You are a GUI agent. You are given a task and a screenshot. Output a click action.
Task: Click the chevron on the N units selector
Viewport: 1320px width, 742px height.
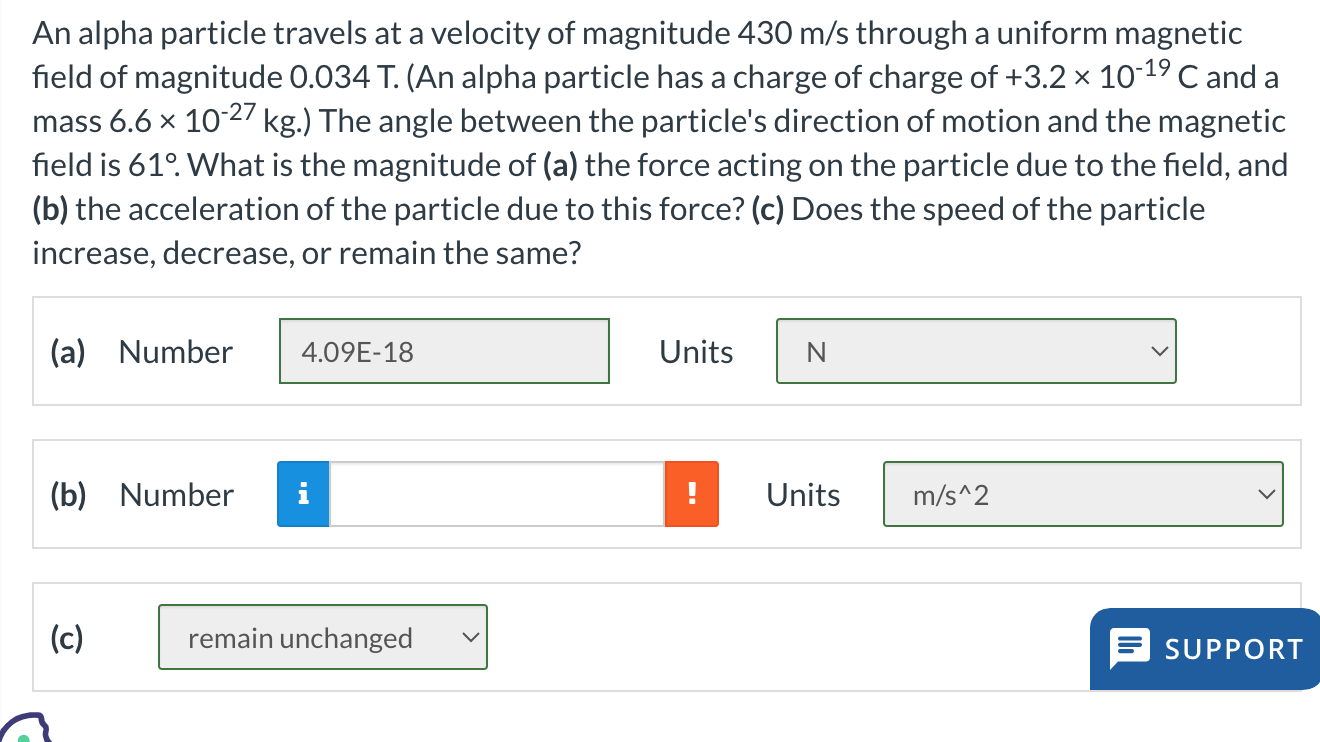pyautogui.click(x=1158, y=351)
